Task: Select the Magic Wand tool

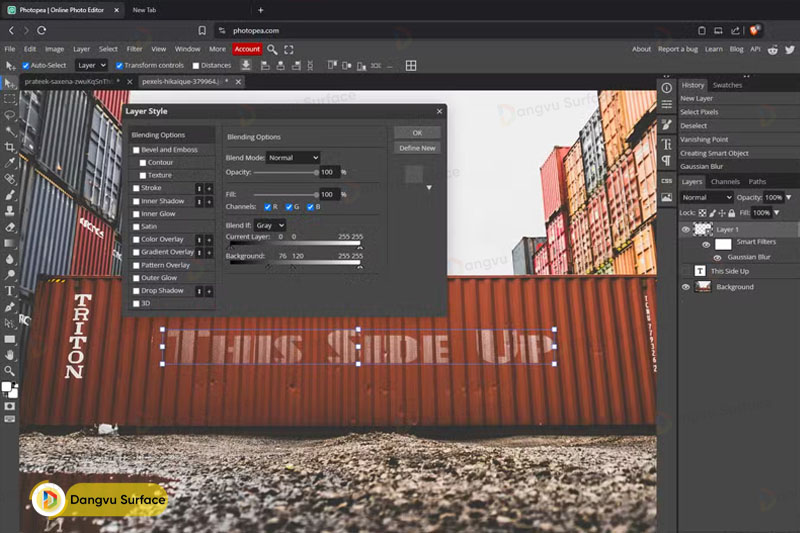Action: pyautogui.click(x=10, y=131)
